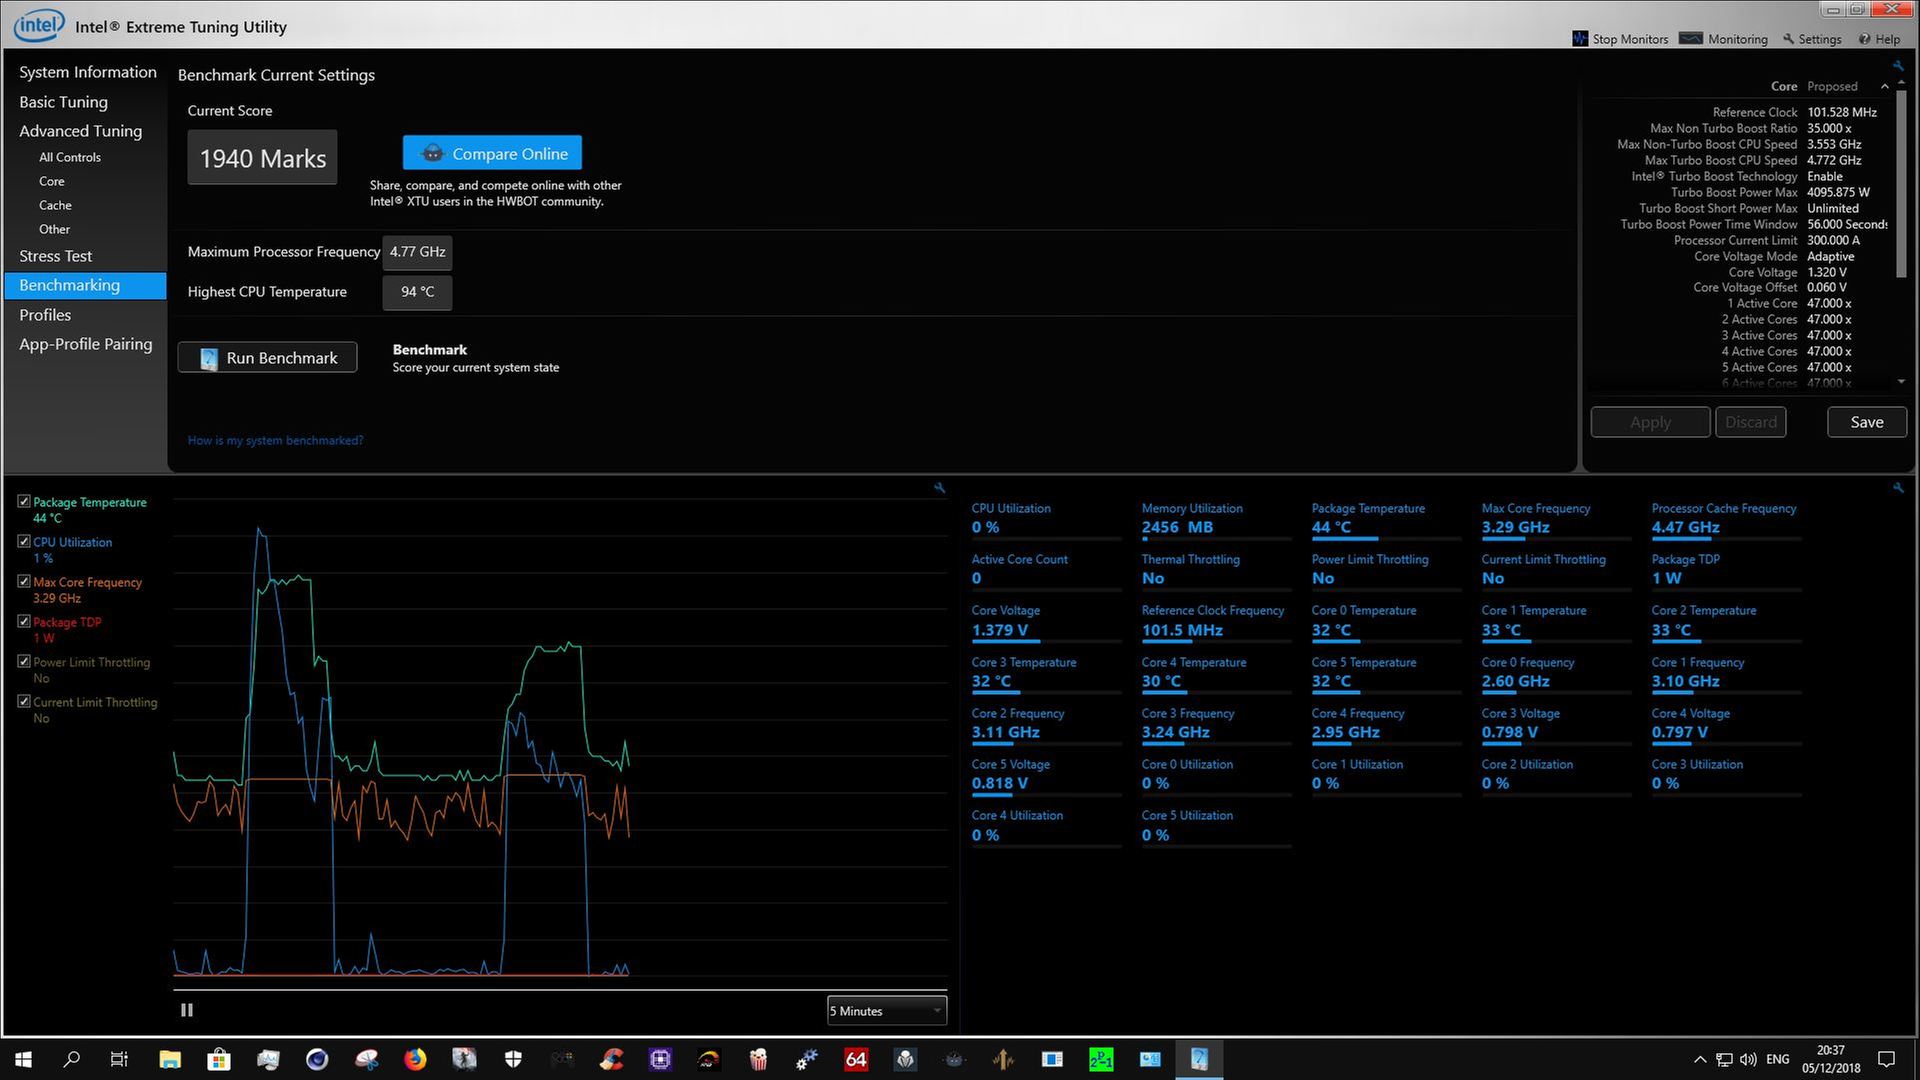Open 'How is my system benchmarked?' link

click(x=275, y=440)
